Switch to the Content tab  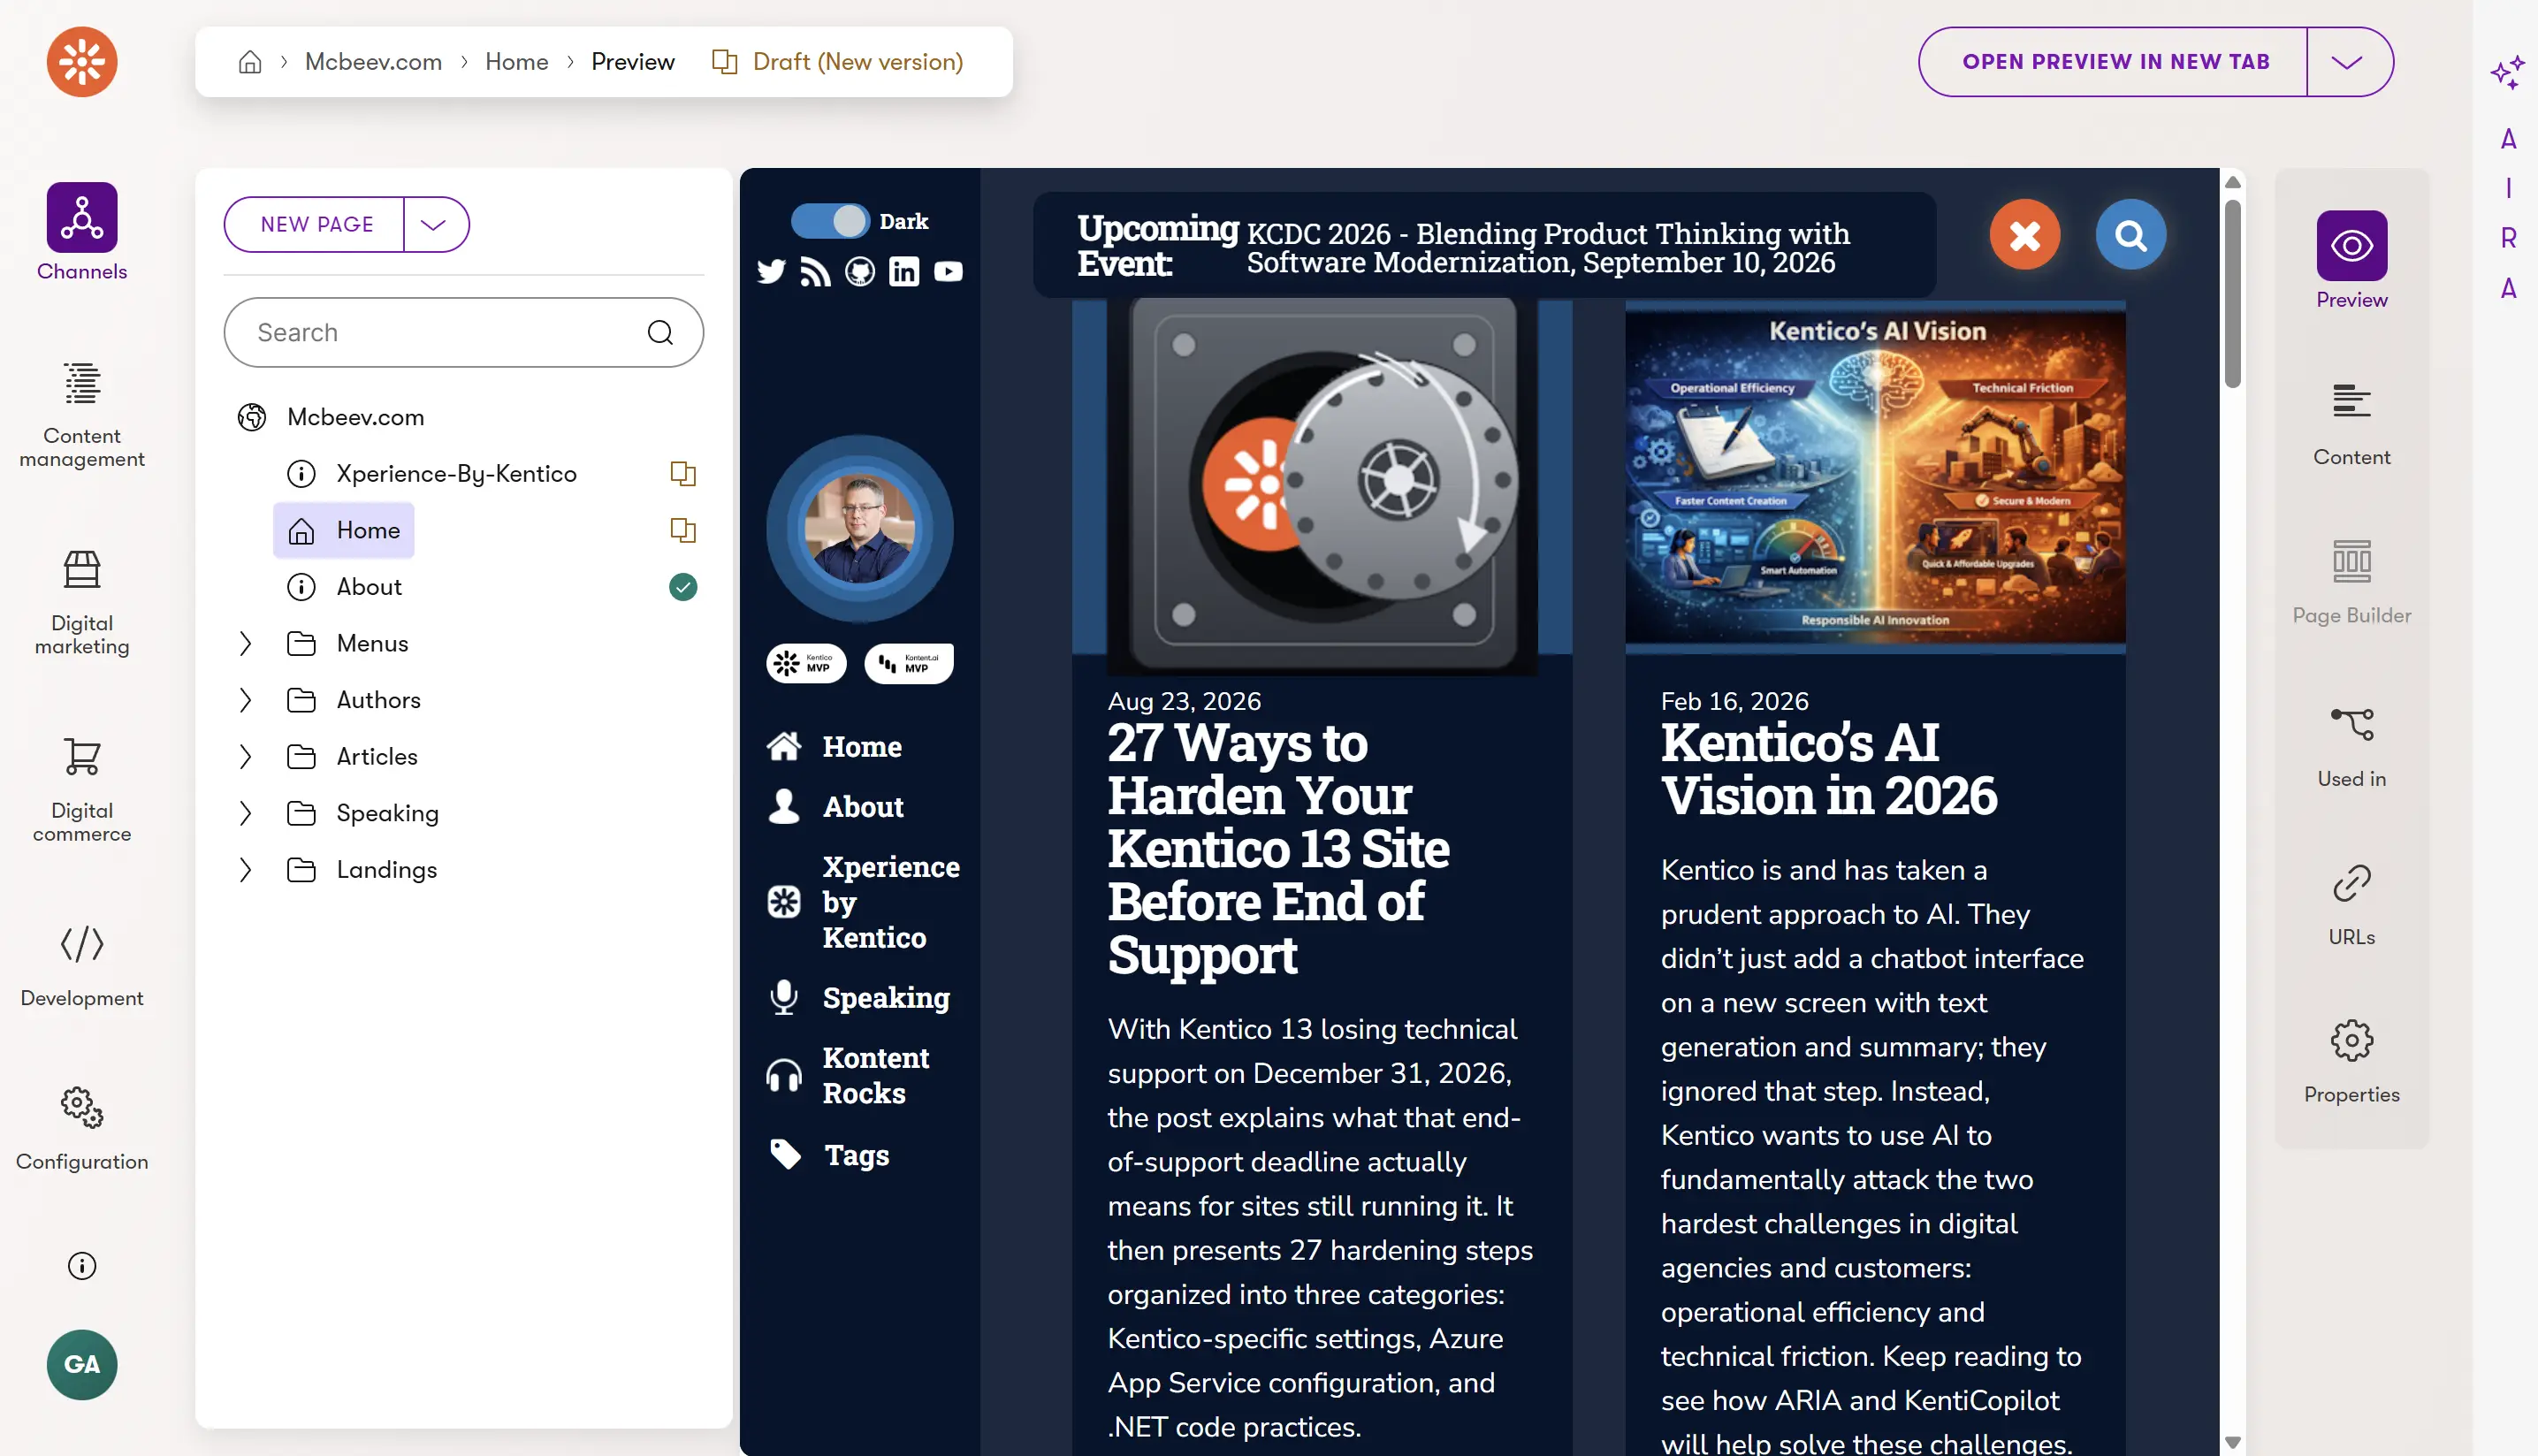[2351, 424]
